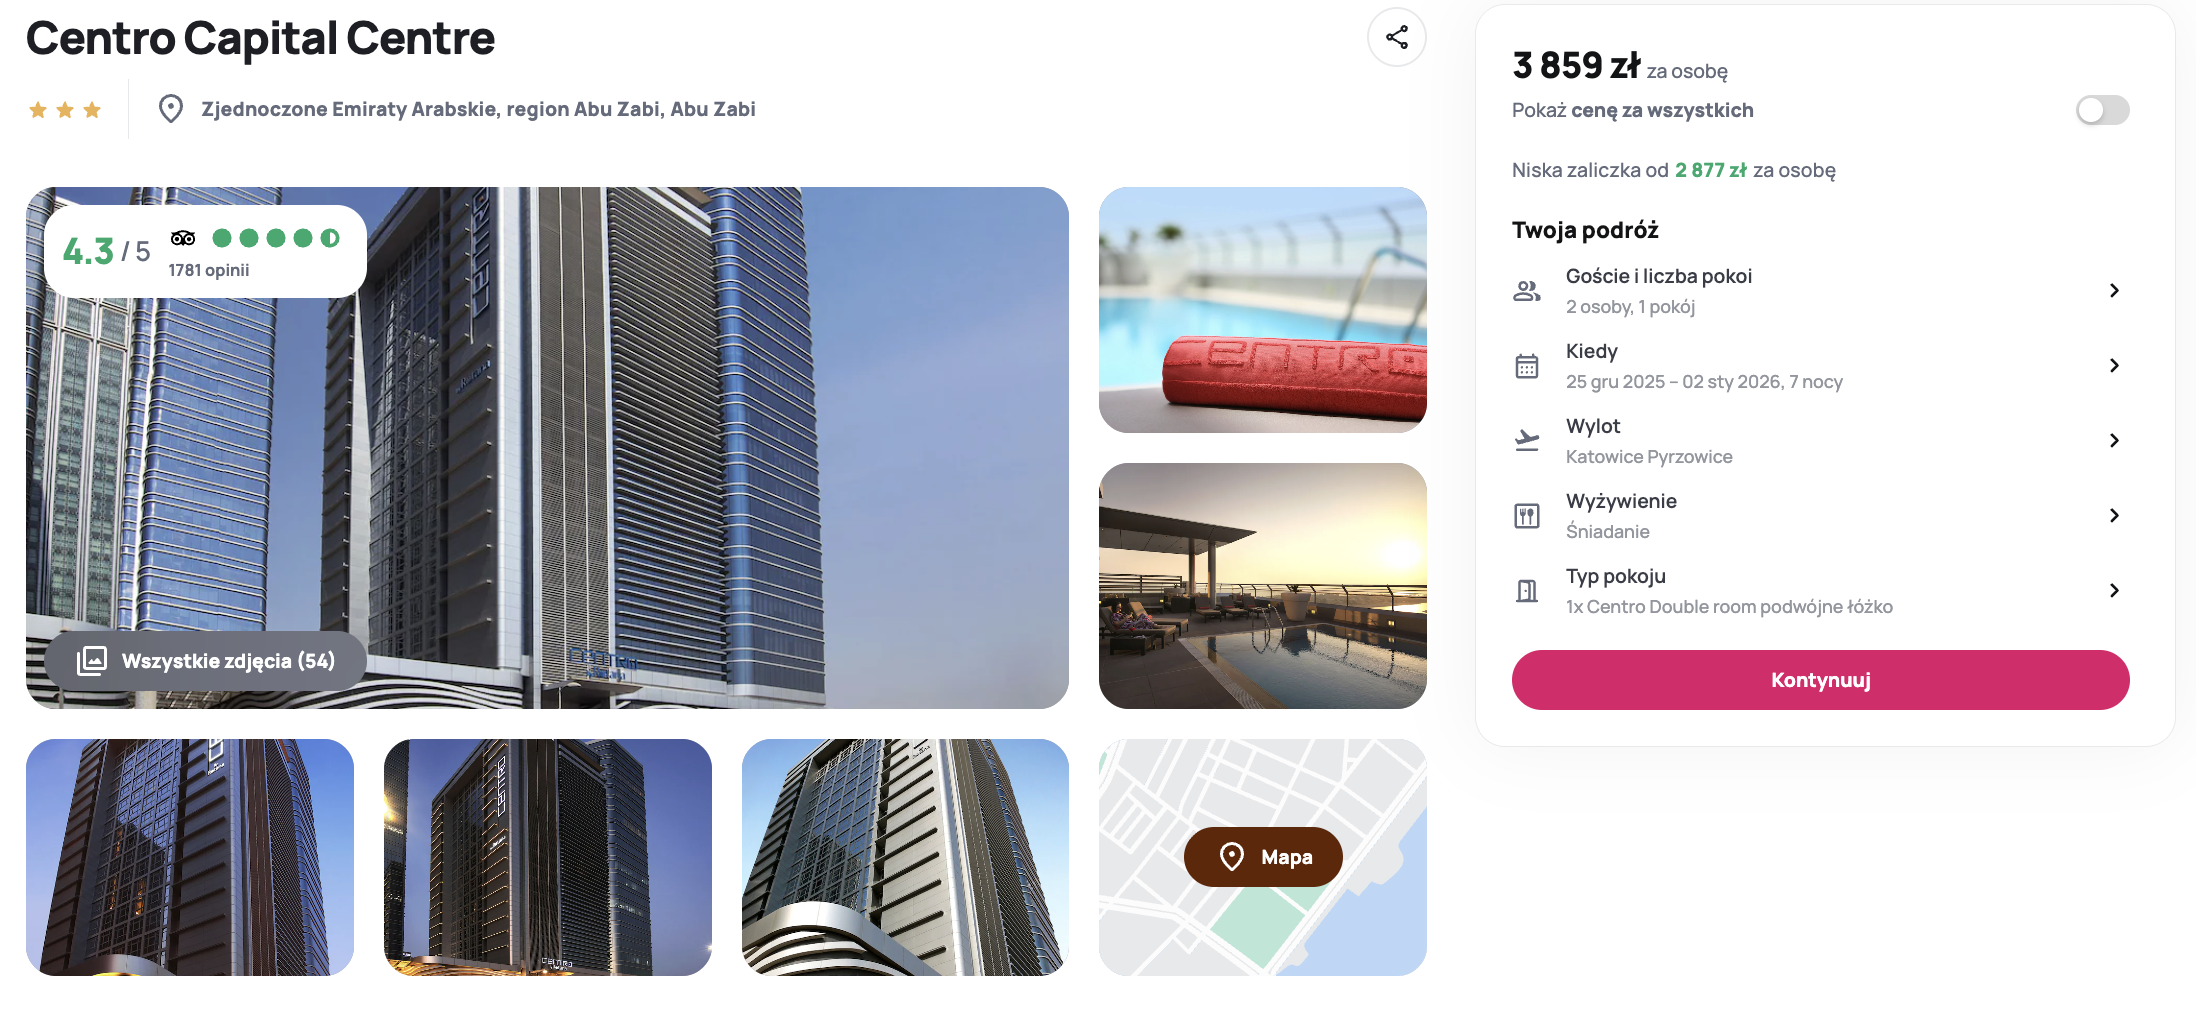This screenshot has width=2196, height=1034.
Task: Expand the Kiedy dates chevron
Action: [2114, 365]
